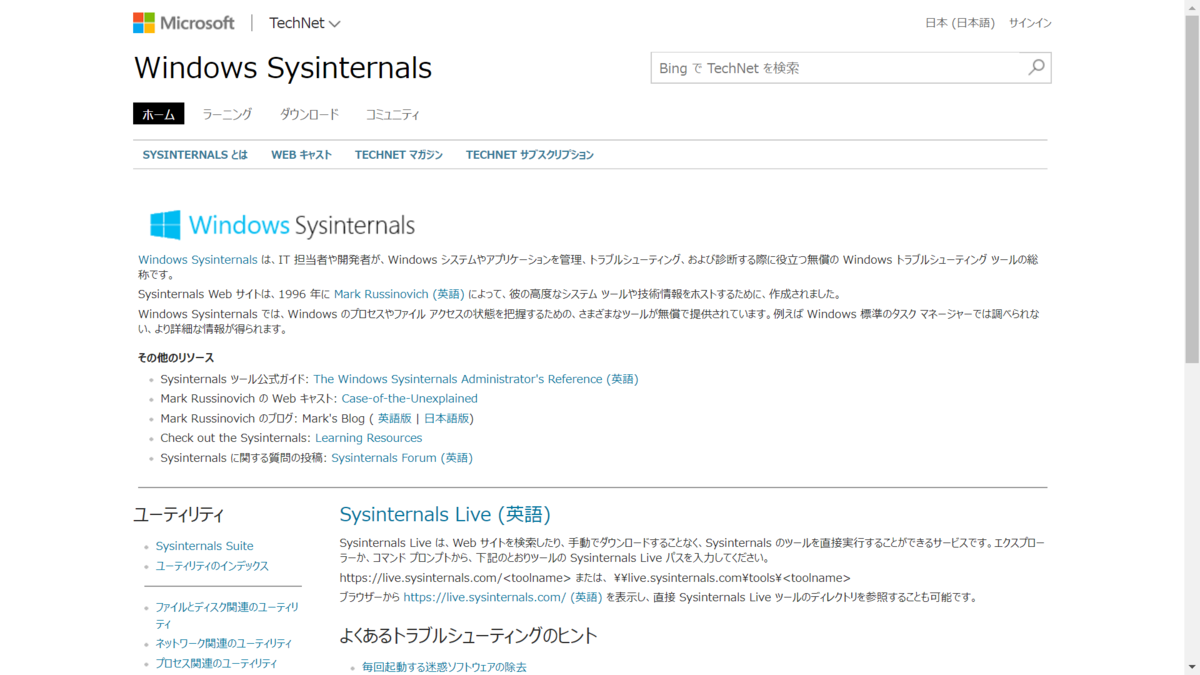Open Case-of-the-Unexplained webcast link
This screenshot has height=675, width=1200.
tap(410, 398)
